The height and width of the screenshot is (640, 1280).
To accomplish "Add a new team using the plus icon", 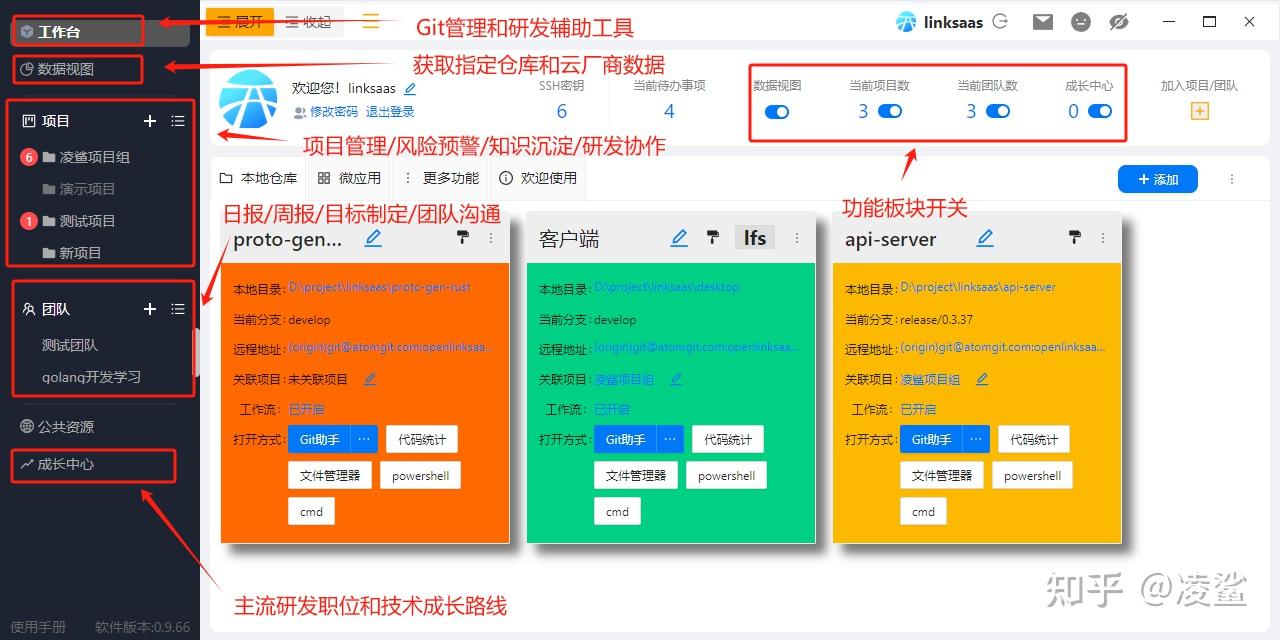I will tap(149, 309).
